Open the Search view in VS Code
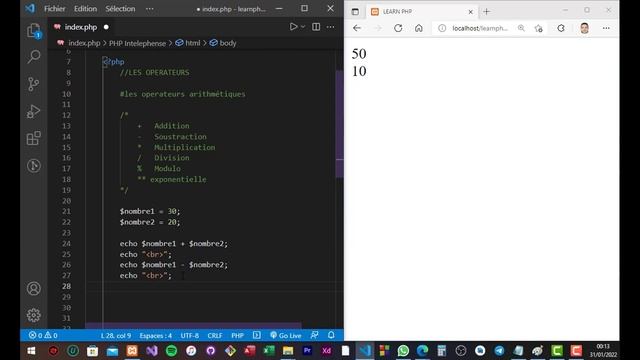640x360 pixels. pos(33,56)
